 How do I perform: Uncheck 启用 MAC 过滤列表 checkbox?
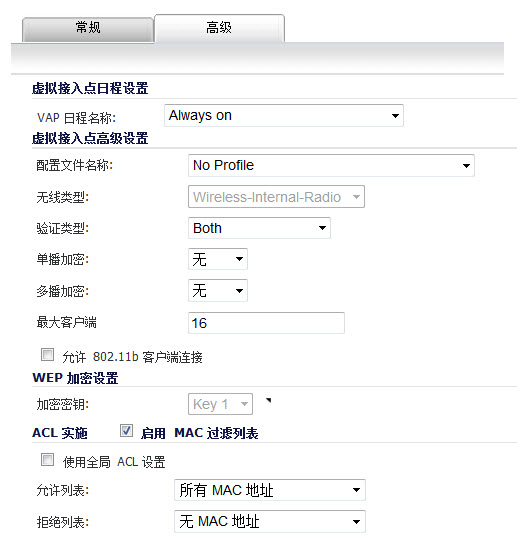(x=126, y=431)
